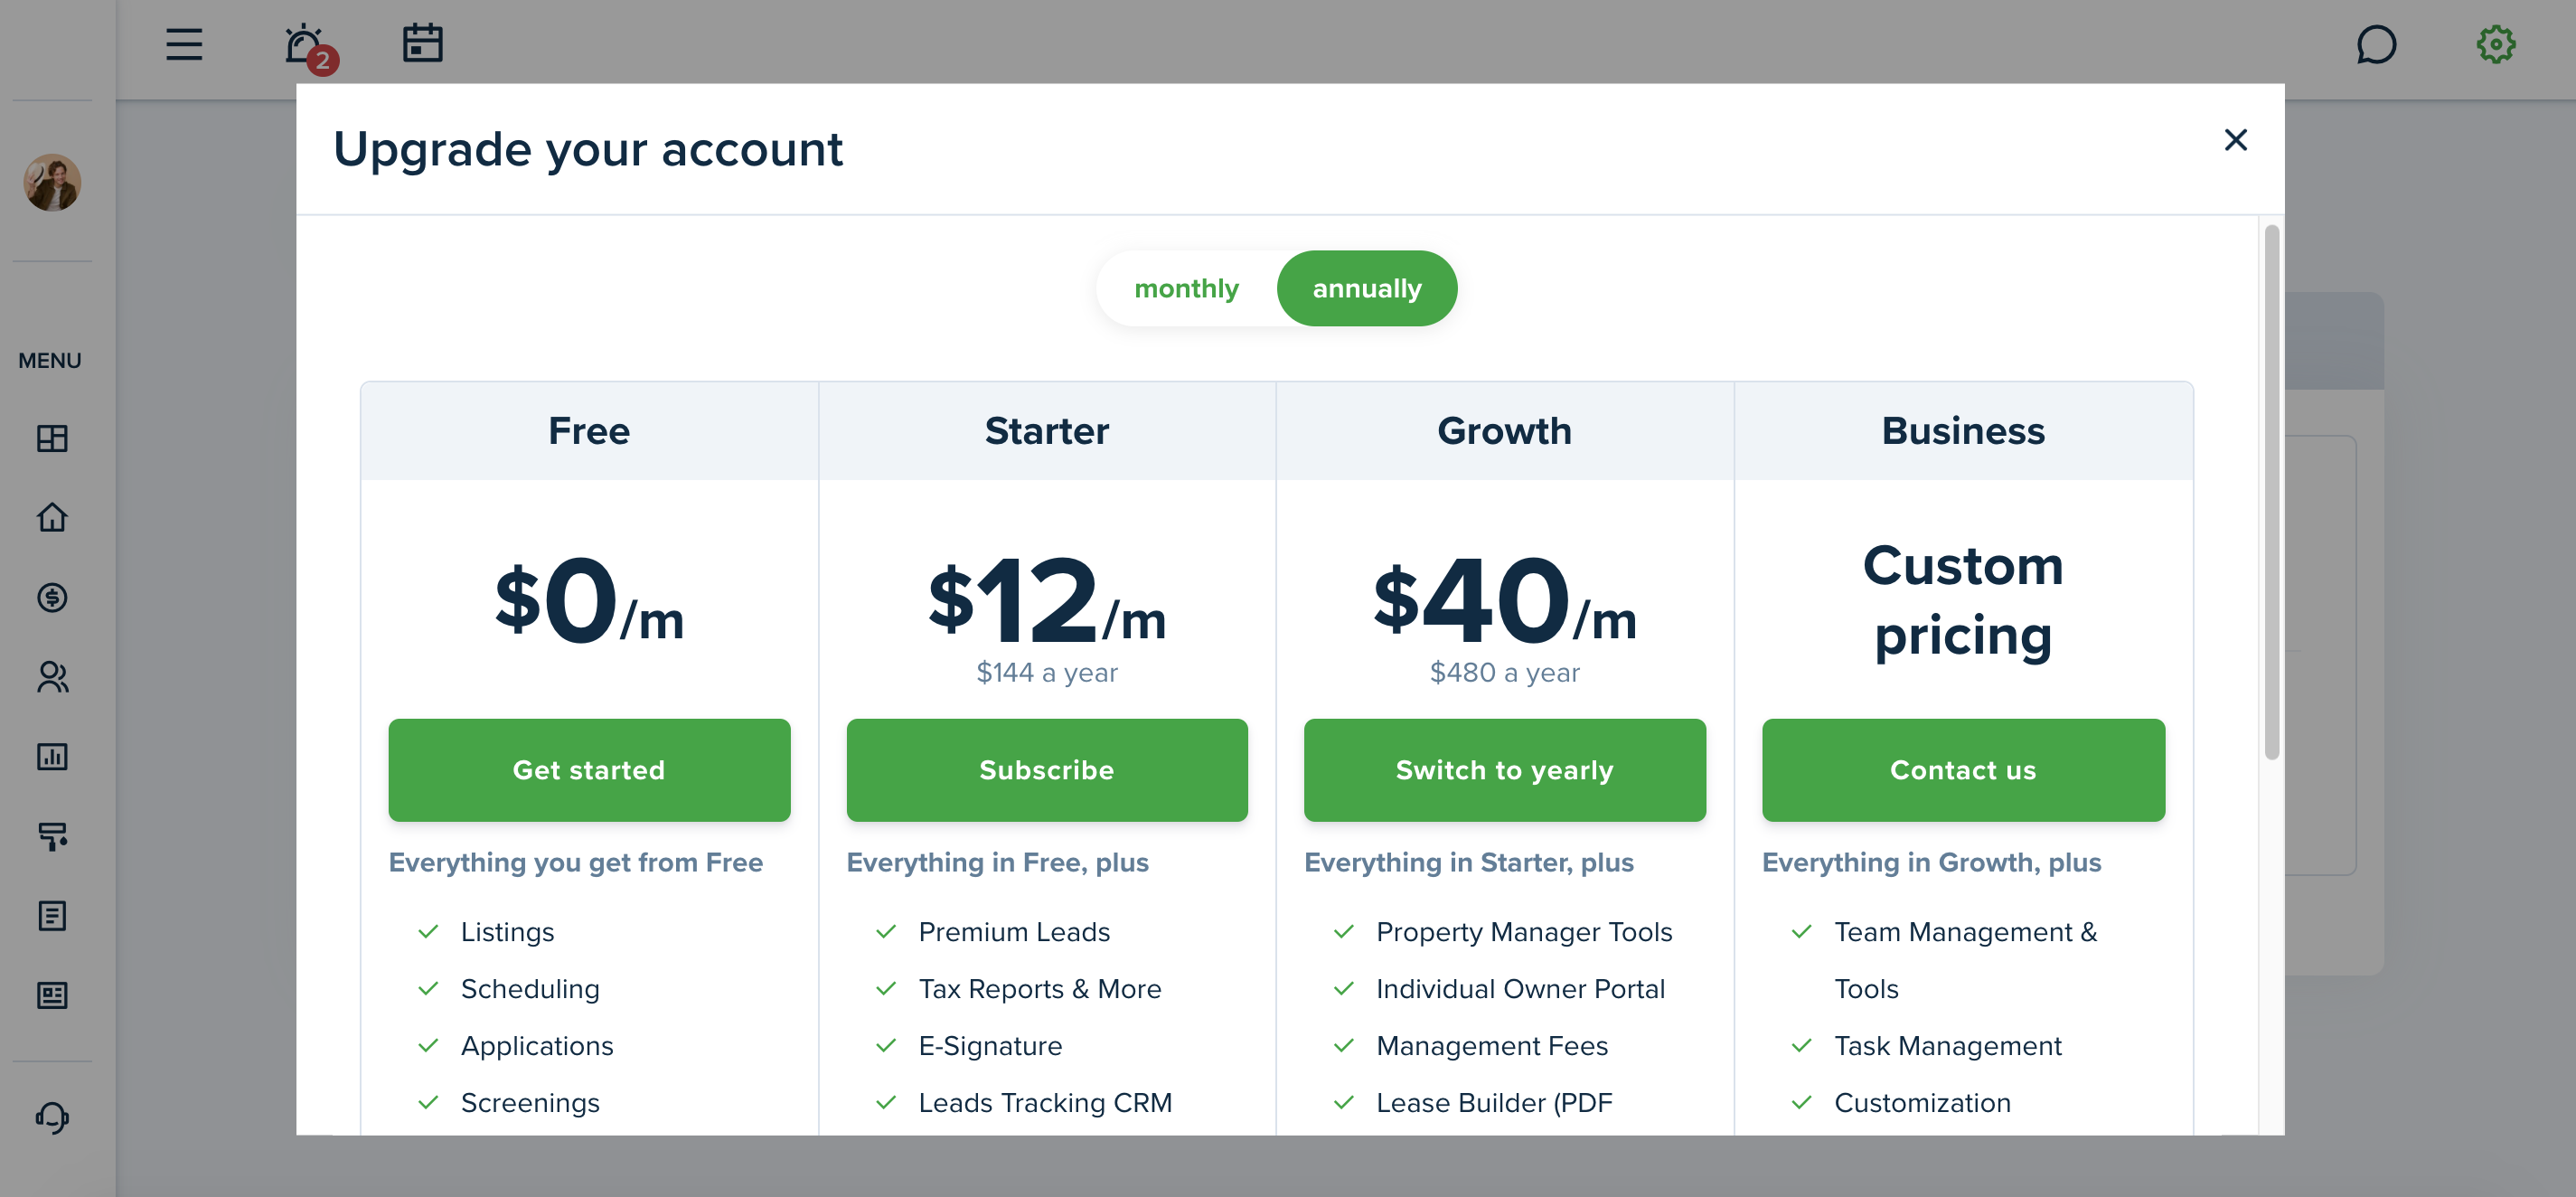Contact us for Business plan
Viewport: 2576px width, 1197px height.
[1963, 770]
